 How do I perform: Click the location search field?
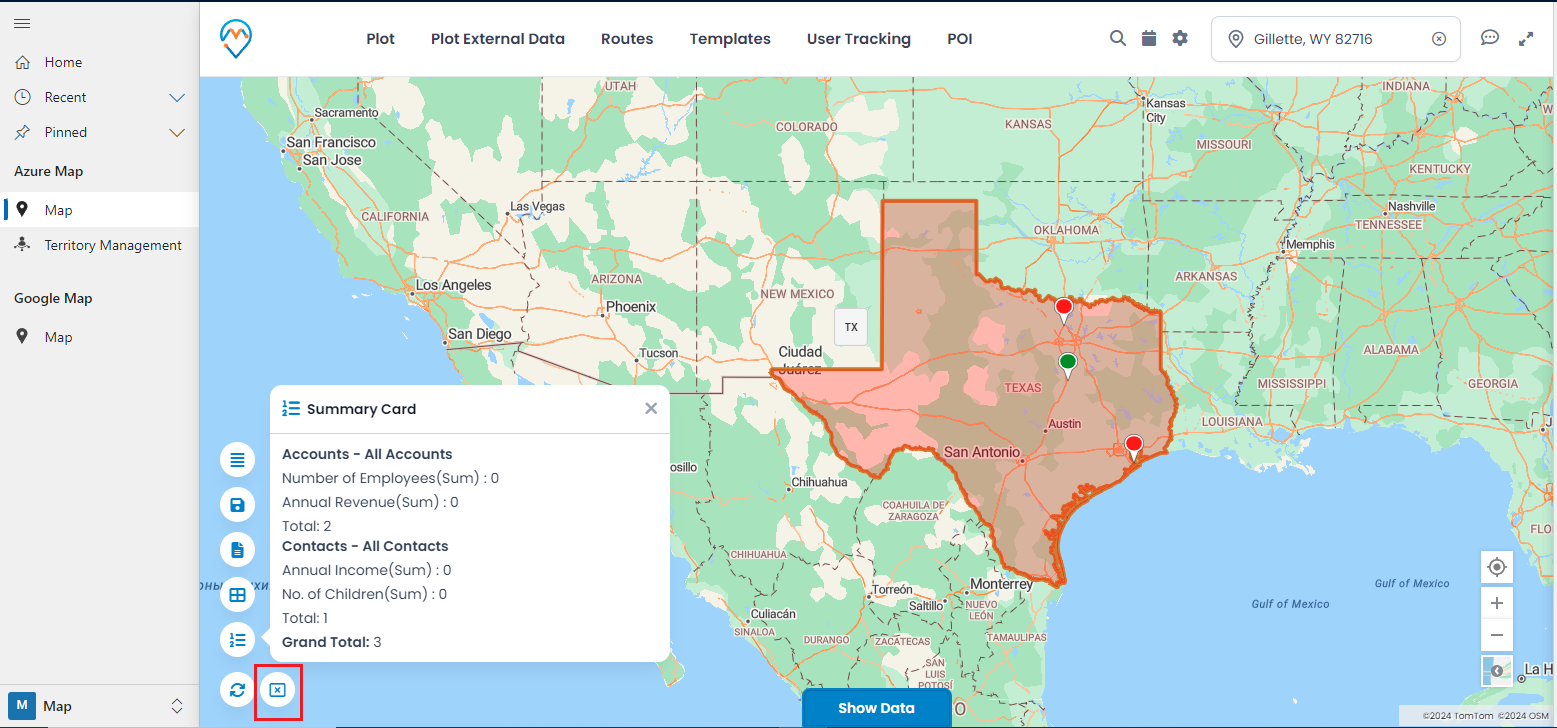tap(1335, 39)
